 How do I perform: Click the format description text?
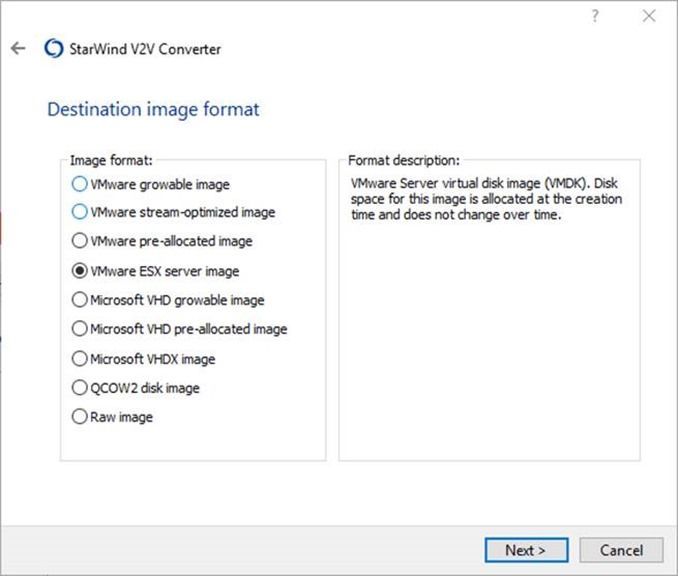[486, 199]
